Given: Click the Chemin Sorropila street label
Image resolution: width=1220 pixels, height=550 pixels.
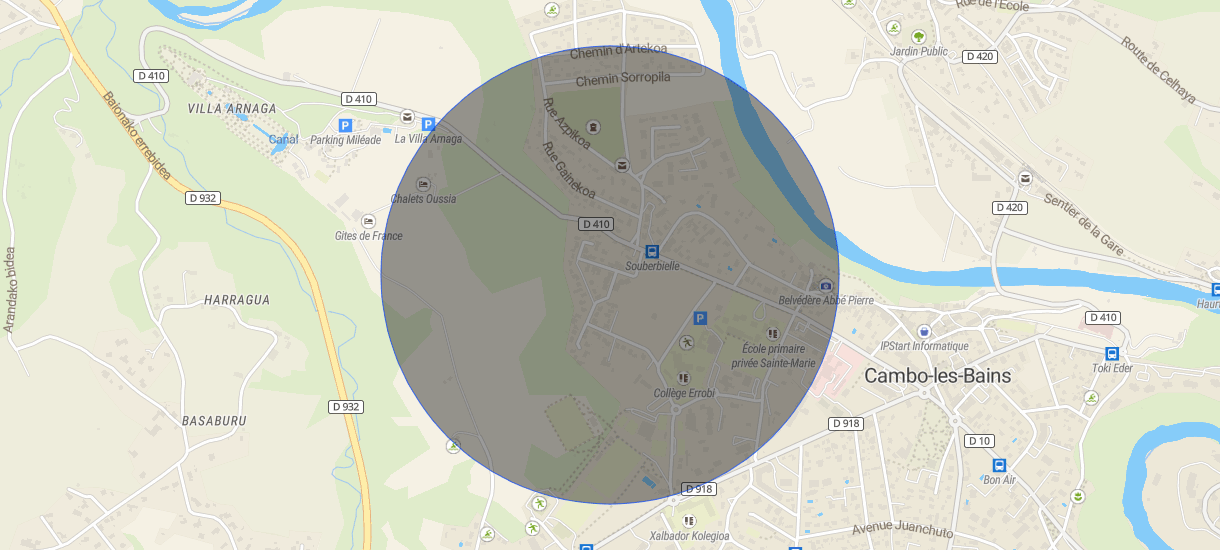Looking at the screenshot, I should 623,78.
